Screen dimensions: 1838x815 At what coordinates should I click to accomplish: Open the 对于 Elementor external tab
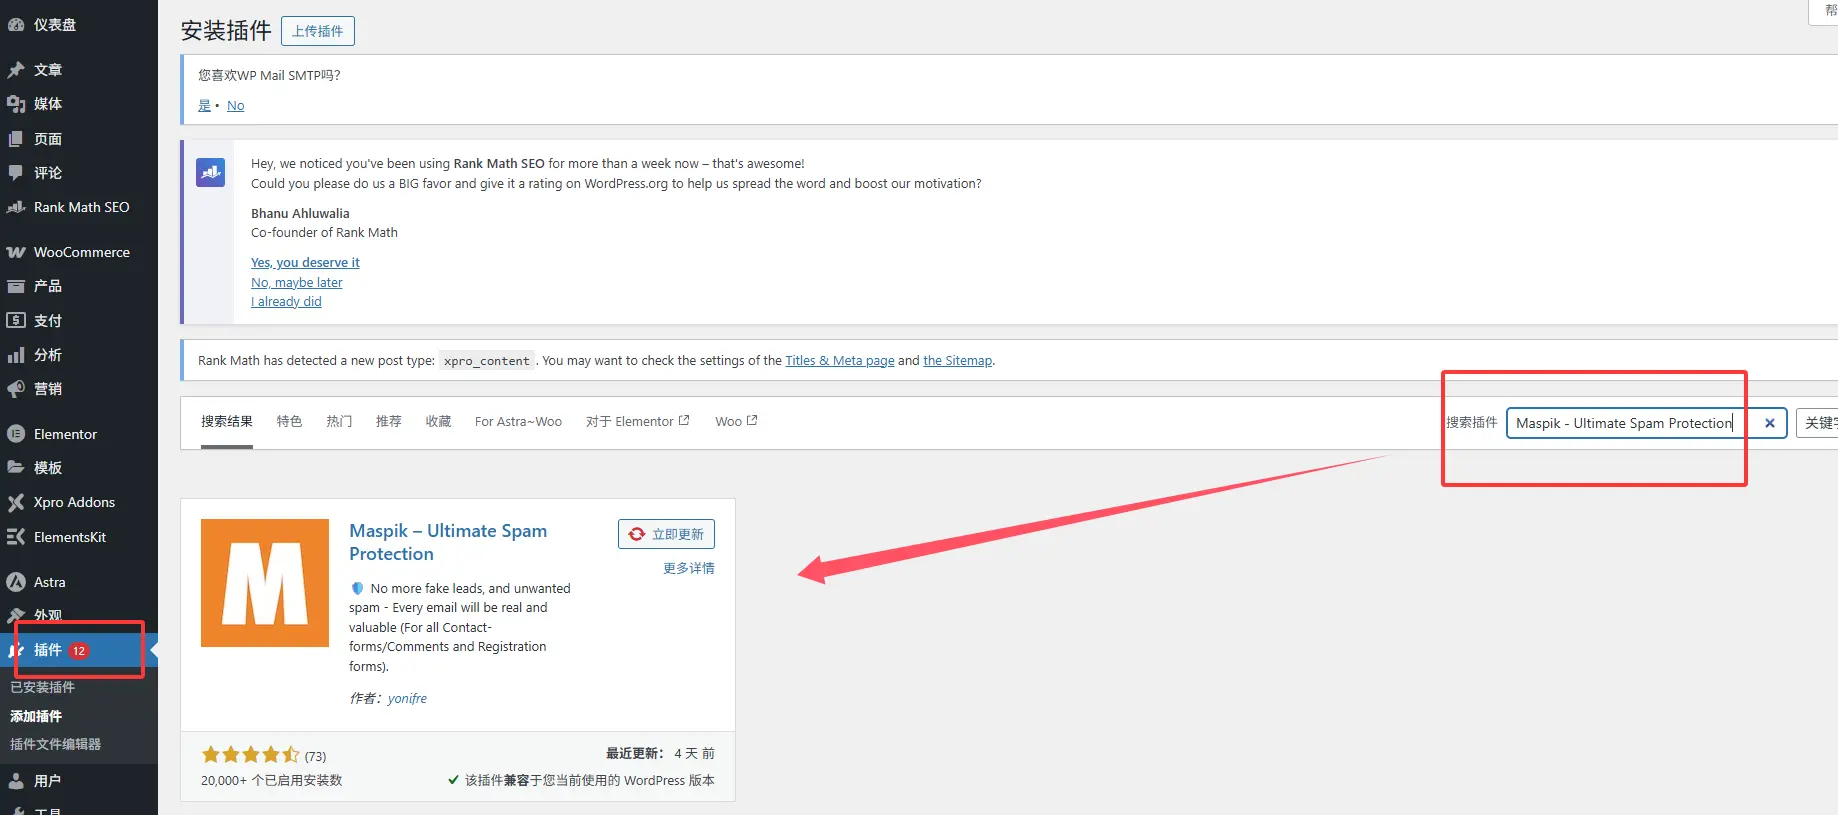click(x=638, y=422)
